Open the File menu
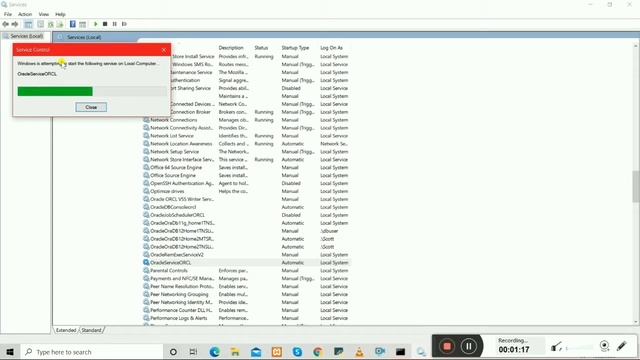Screen dimensions: 640x360 coord(8,14)
